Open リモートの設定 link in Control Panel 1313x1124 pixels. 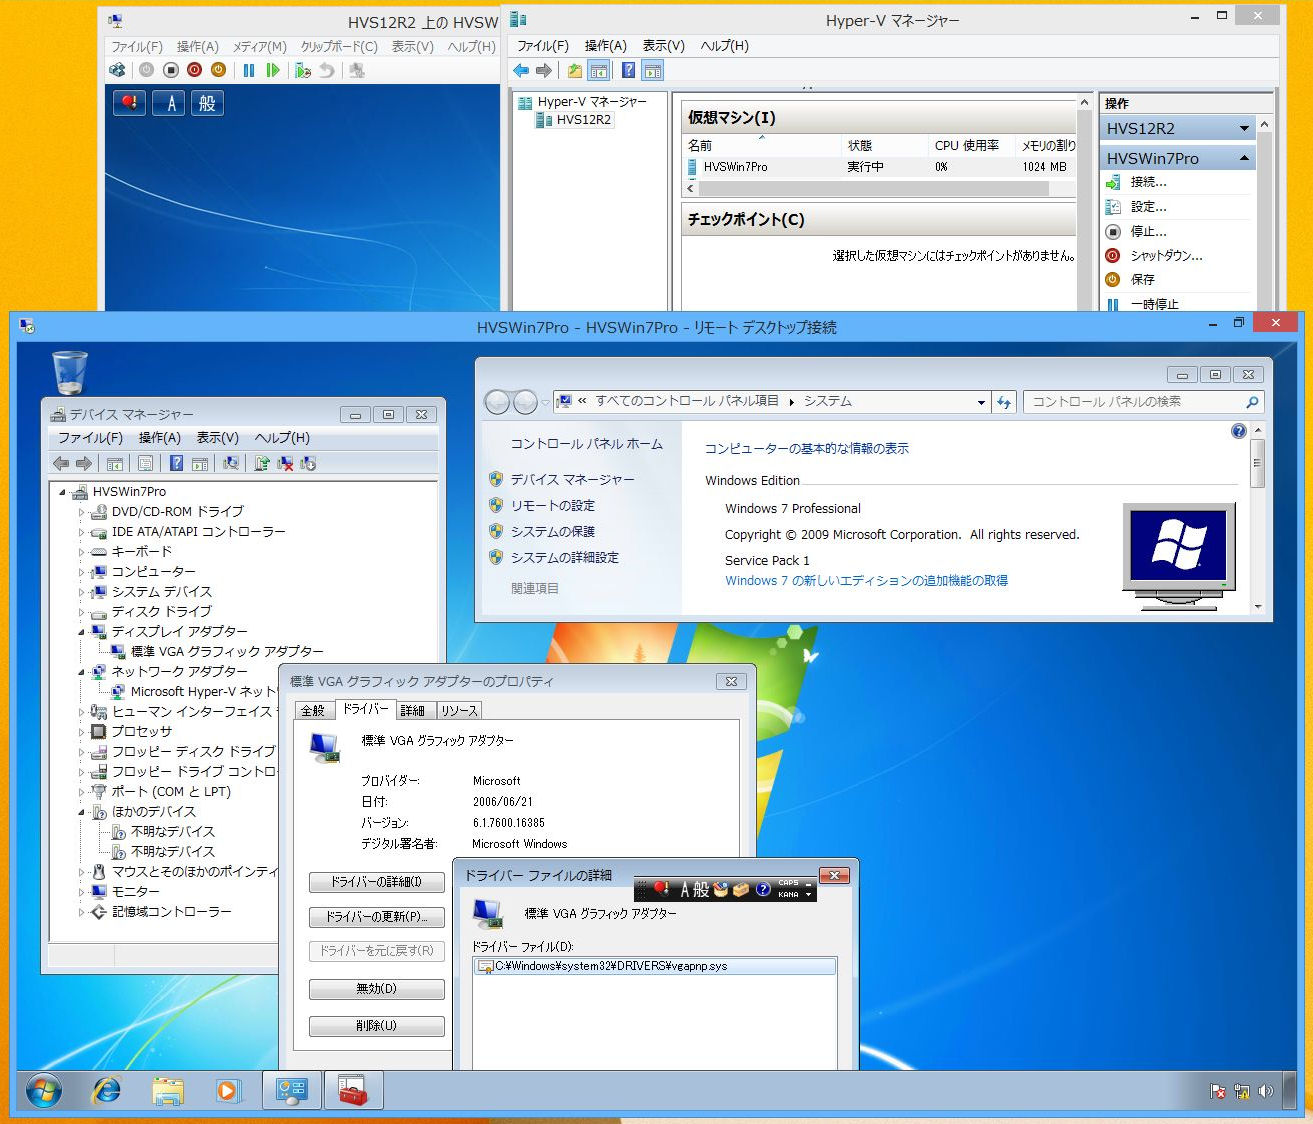552,506
